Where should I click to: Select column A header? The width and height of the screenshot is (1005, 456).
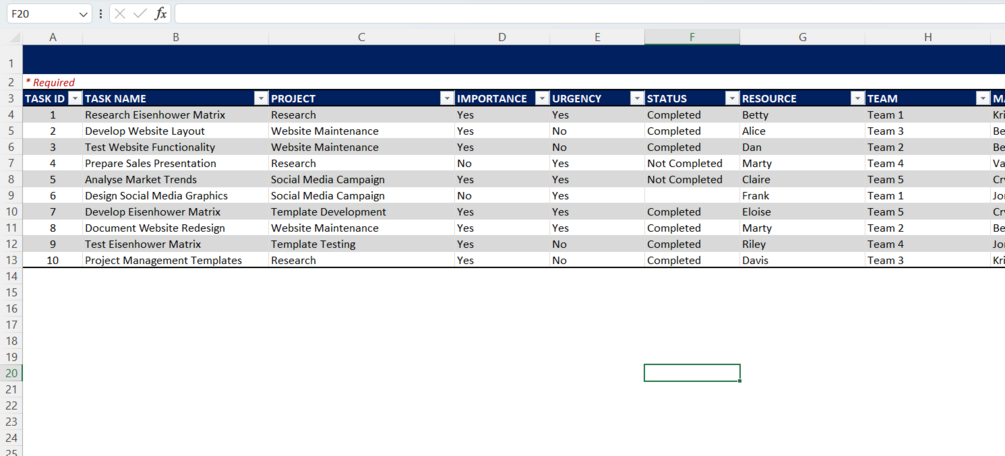click(x=53, y=38)
